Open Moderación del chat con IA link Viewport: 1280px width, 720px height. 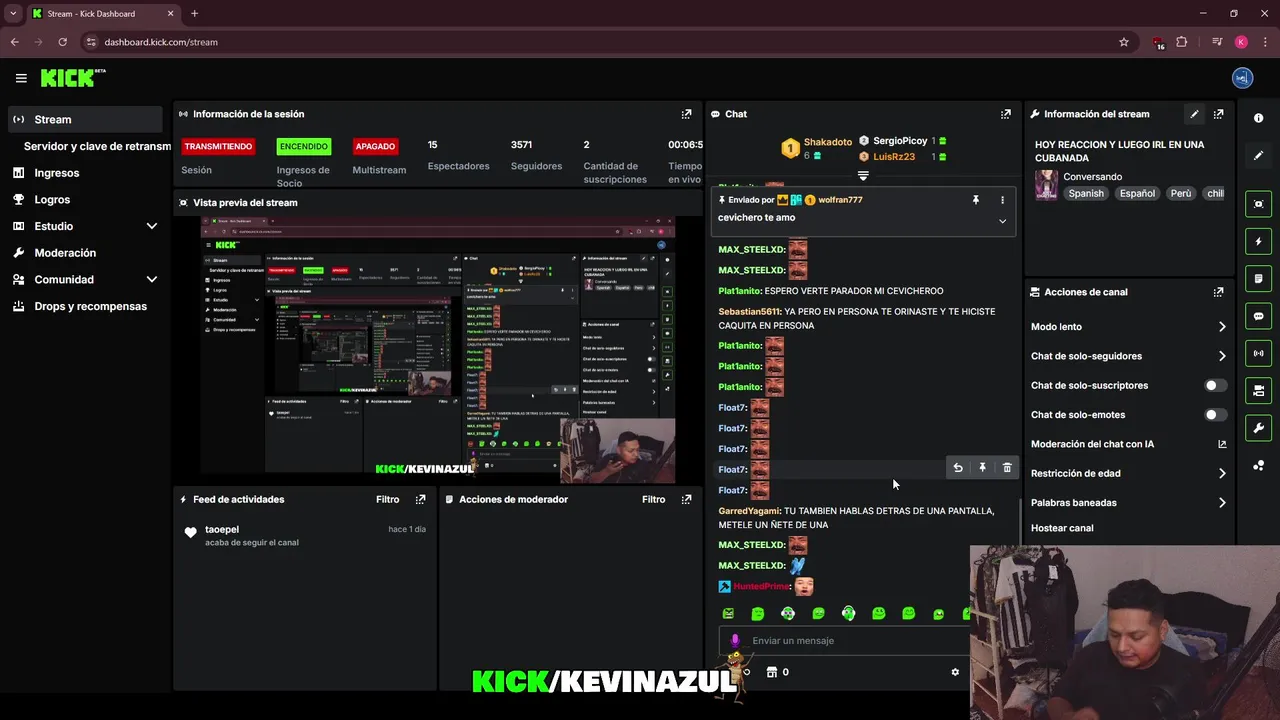pos(1128,444)
